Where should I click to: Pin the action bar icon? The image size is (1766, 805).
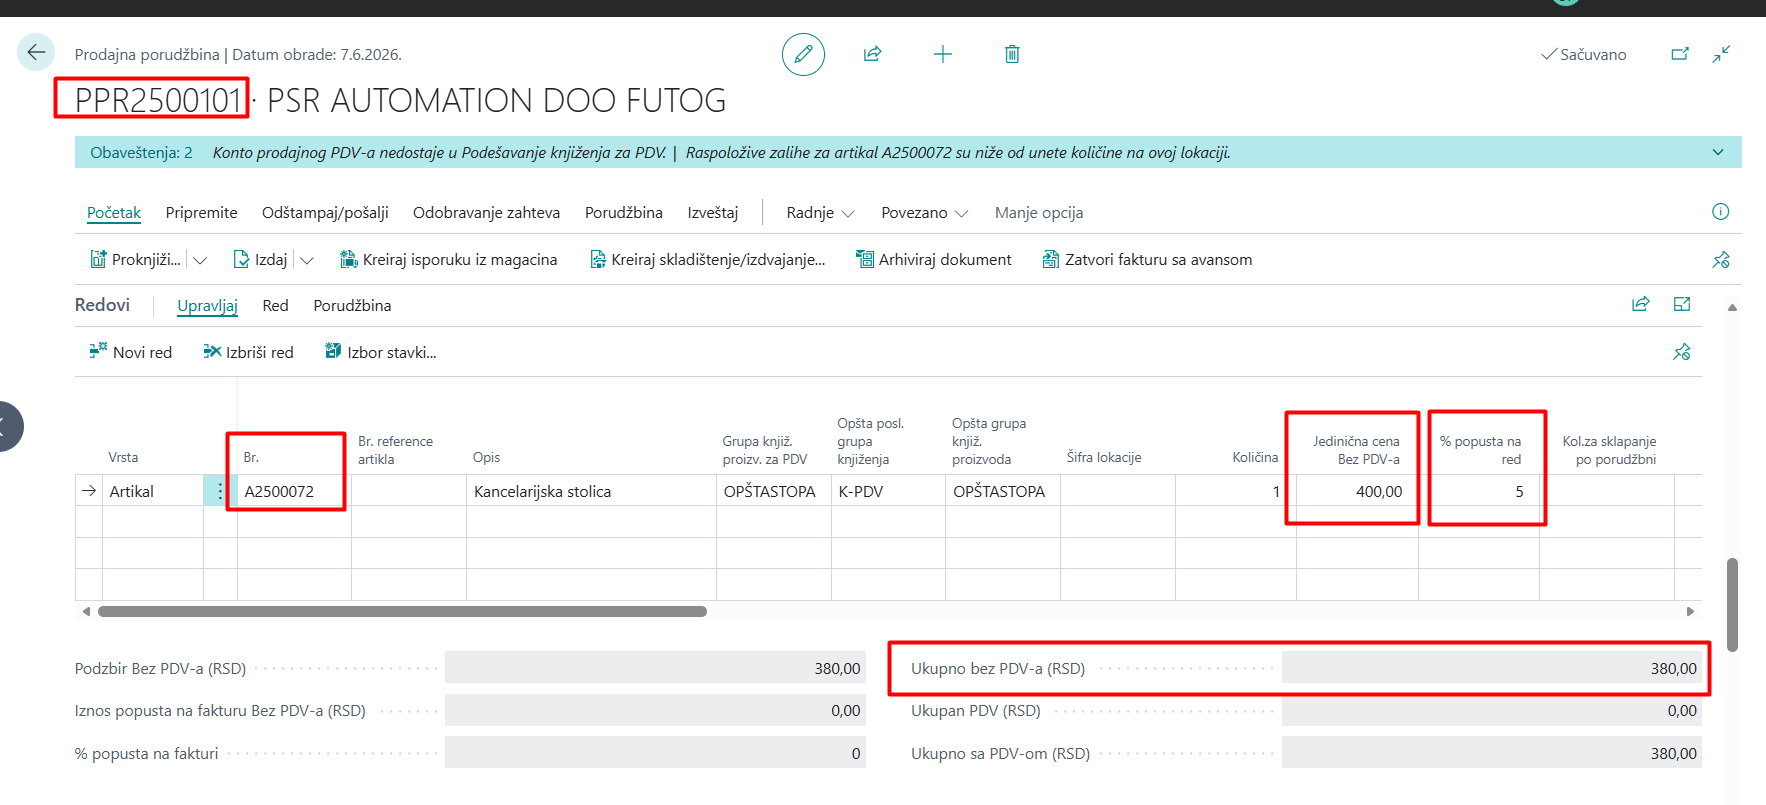[x=1720, y=260]
